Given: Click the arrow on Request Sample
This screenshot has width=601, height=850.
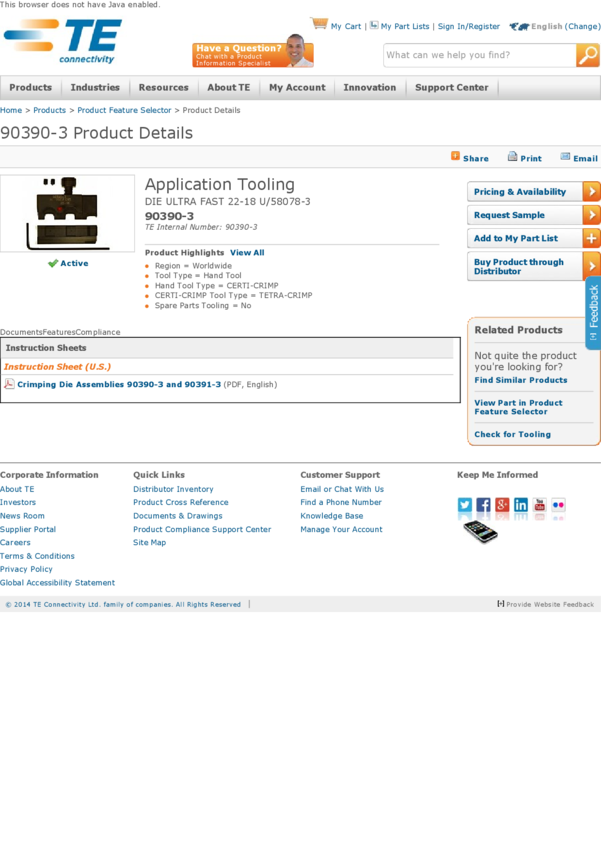Looking at the screenshot, I should tap(591, 215).
